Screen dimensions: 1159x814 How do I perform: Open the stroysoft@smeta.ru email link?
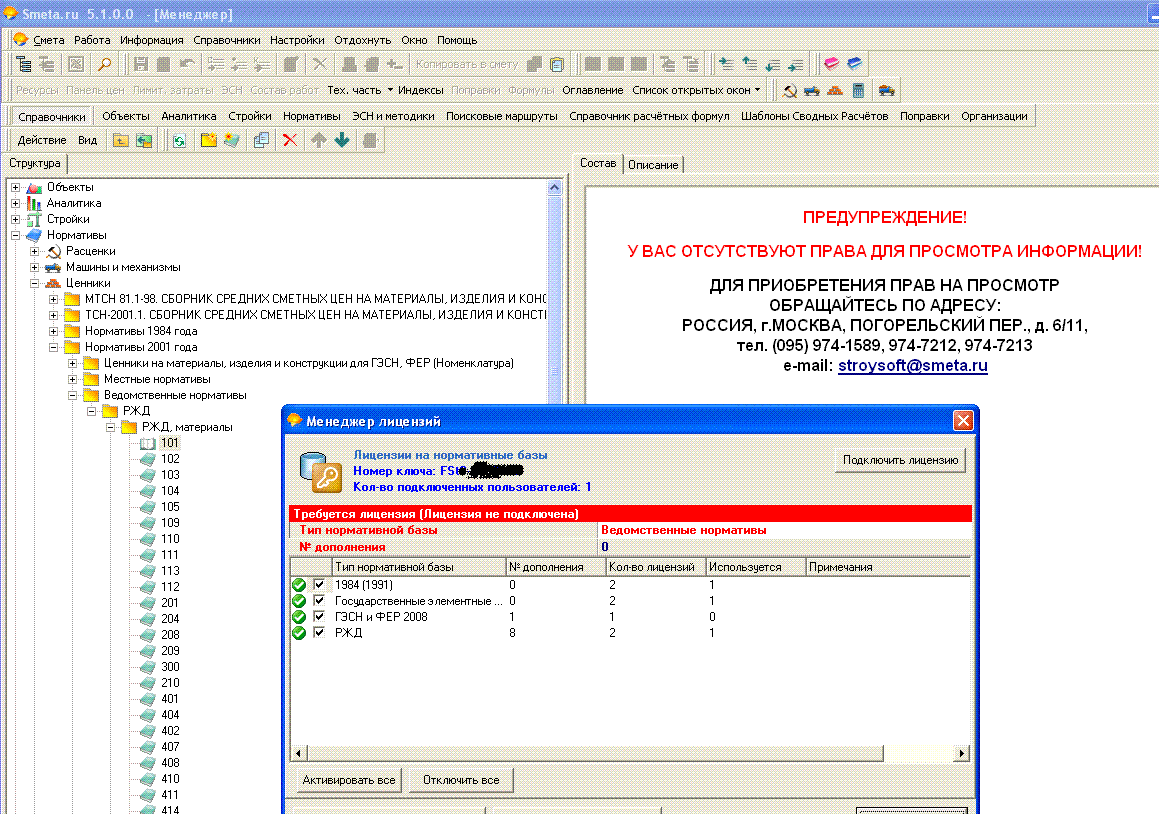click(913, 365)
